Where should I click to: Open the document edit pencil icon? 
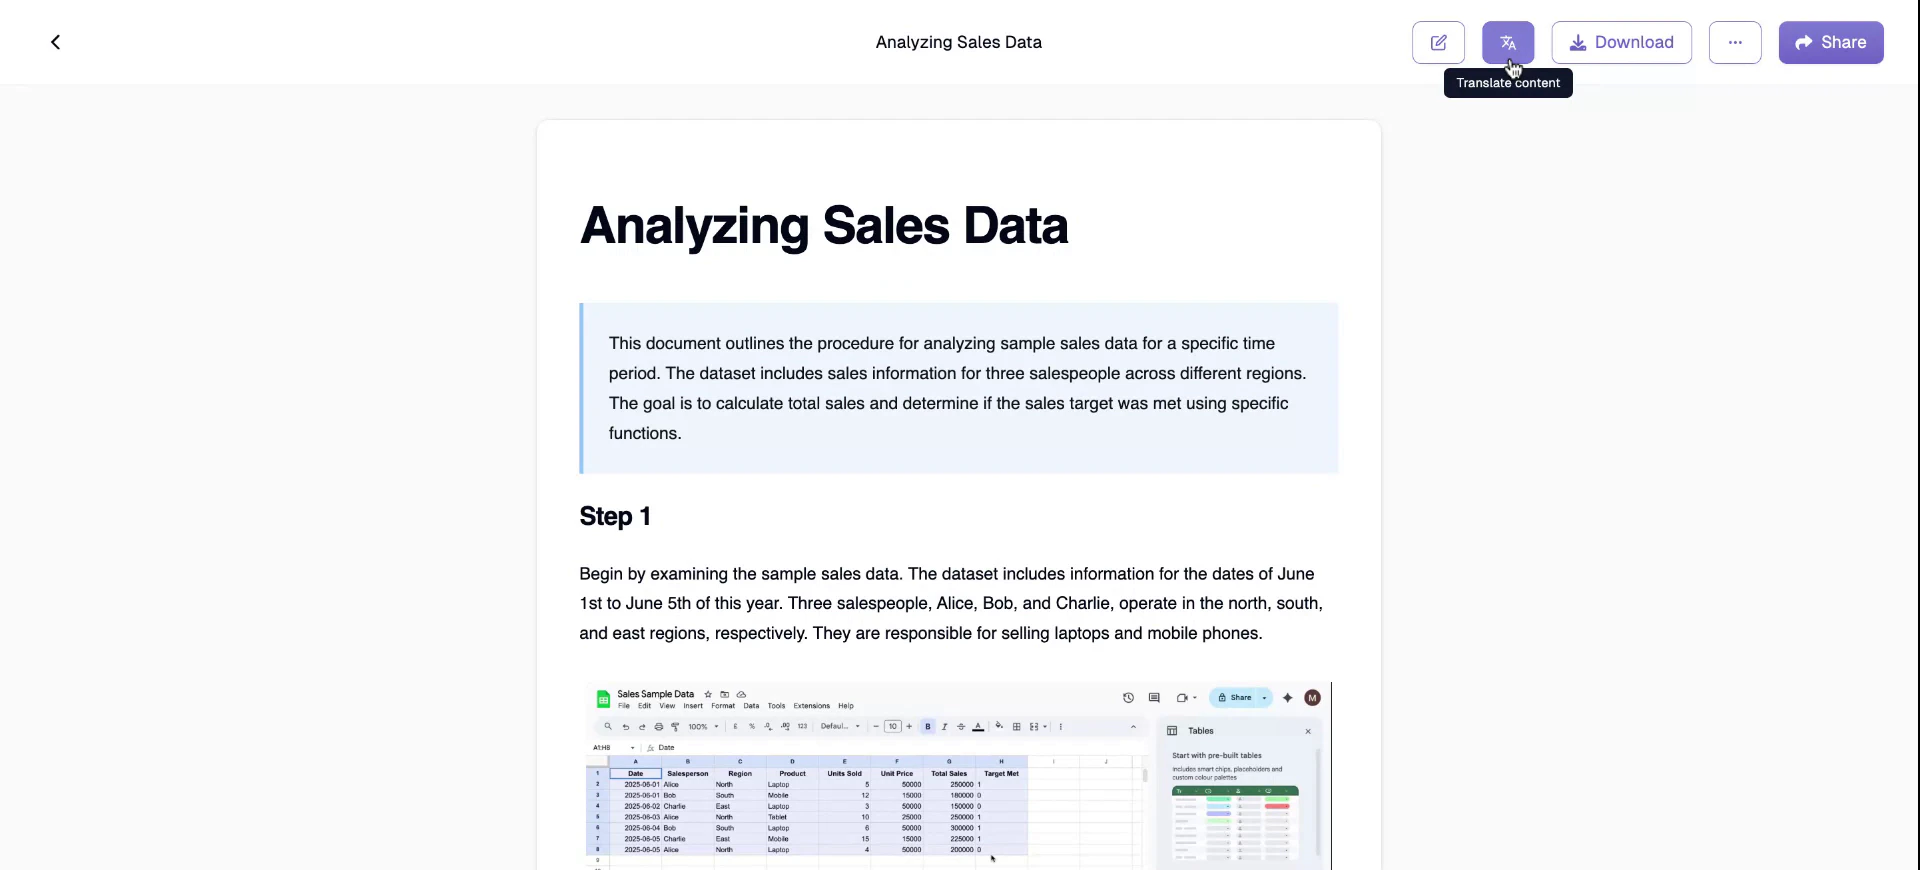pyautogui.click(x=1438, y=42)
